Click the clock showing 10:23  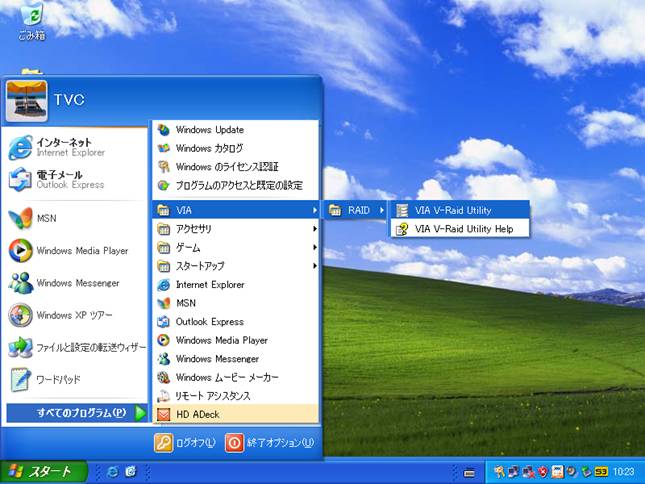[624, 472]
